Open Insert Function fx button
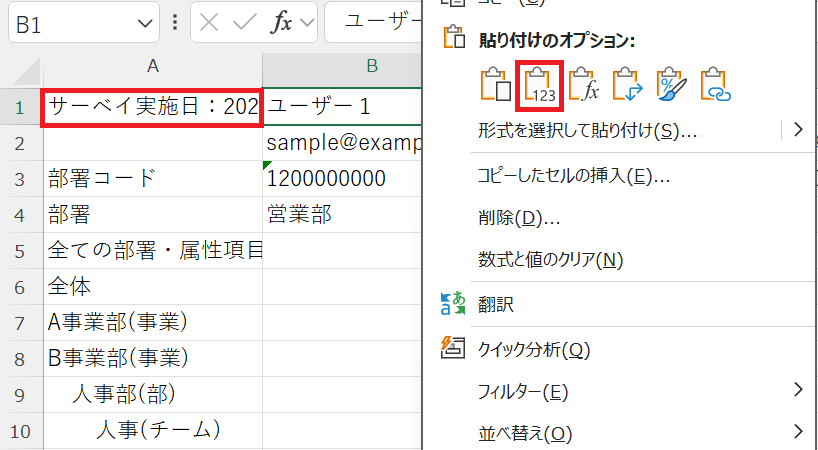Screen dimensions: 818x450 pos(281,22)
